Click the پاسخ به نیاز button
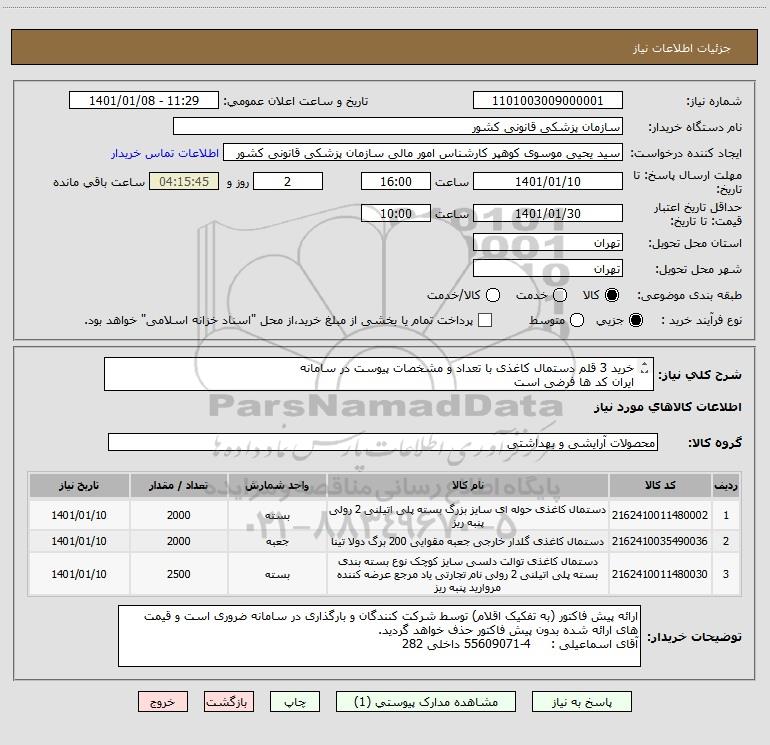This screenshot has width=770, height=745. click(582, 702)
